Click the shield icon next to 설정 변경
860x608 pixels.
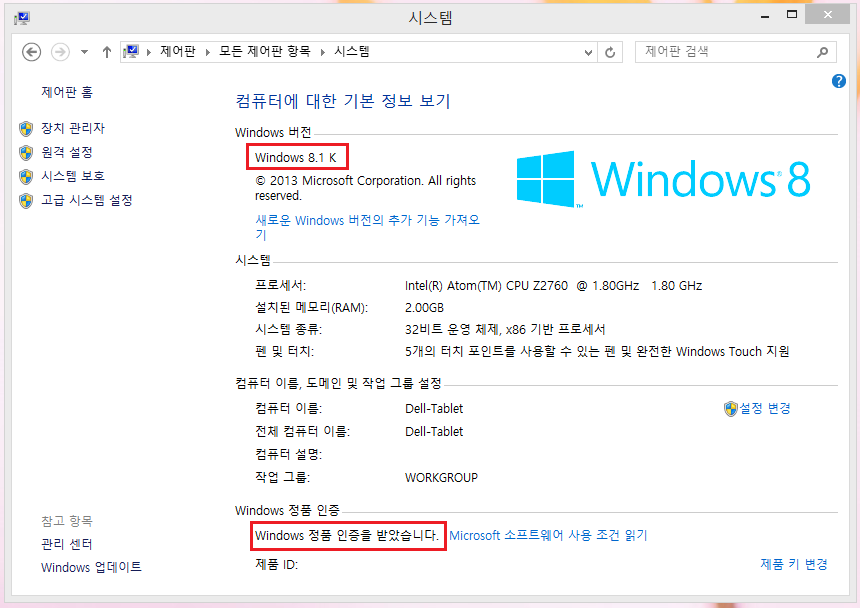[731, 408]
